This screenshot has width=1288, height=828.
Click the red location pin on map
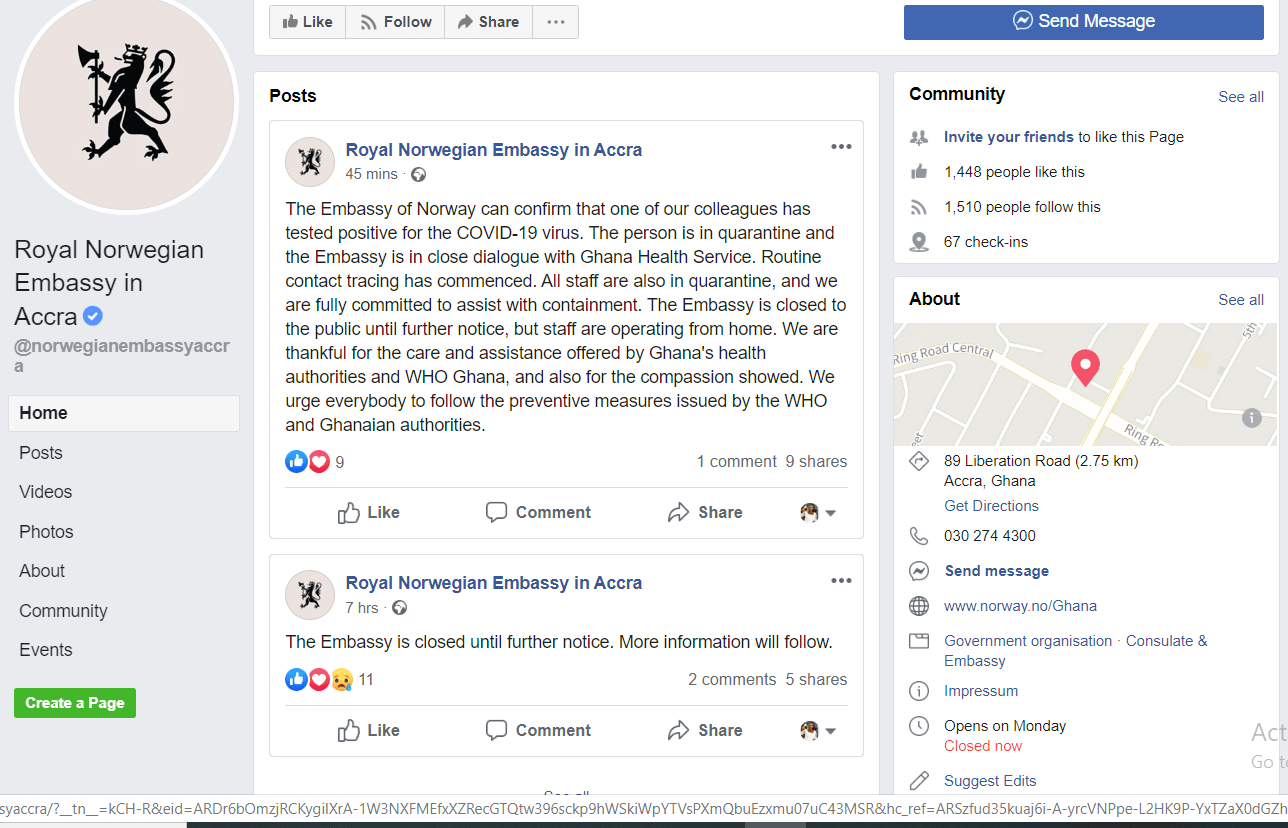click(x=1085, y=366)
